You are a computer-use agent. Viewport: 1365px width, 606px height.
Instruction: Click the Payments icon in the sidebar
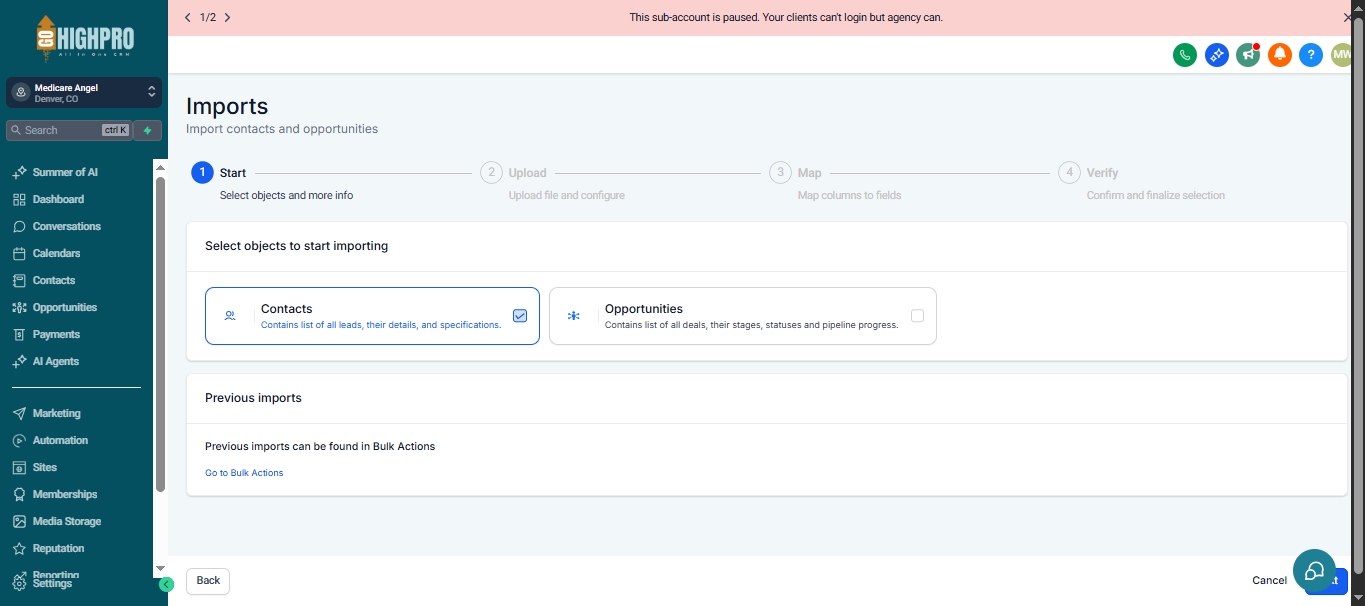[x=19, y=334]
